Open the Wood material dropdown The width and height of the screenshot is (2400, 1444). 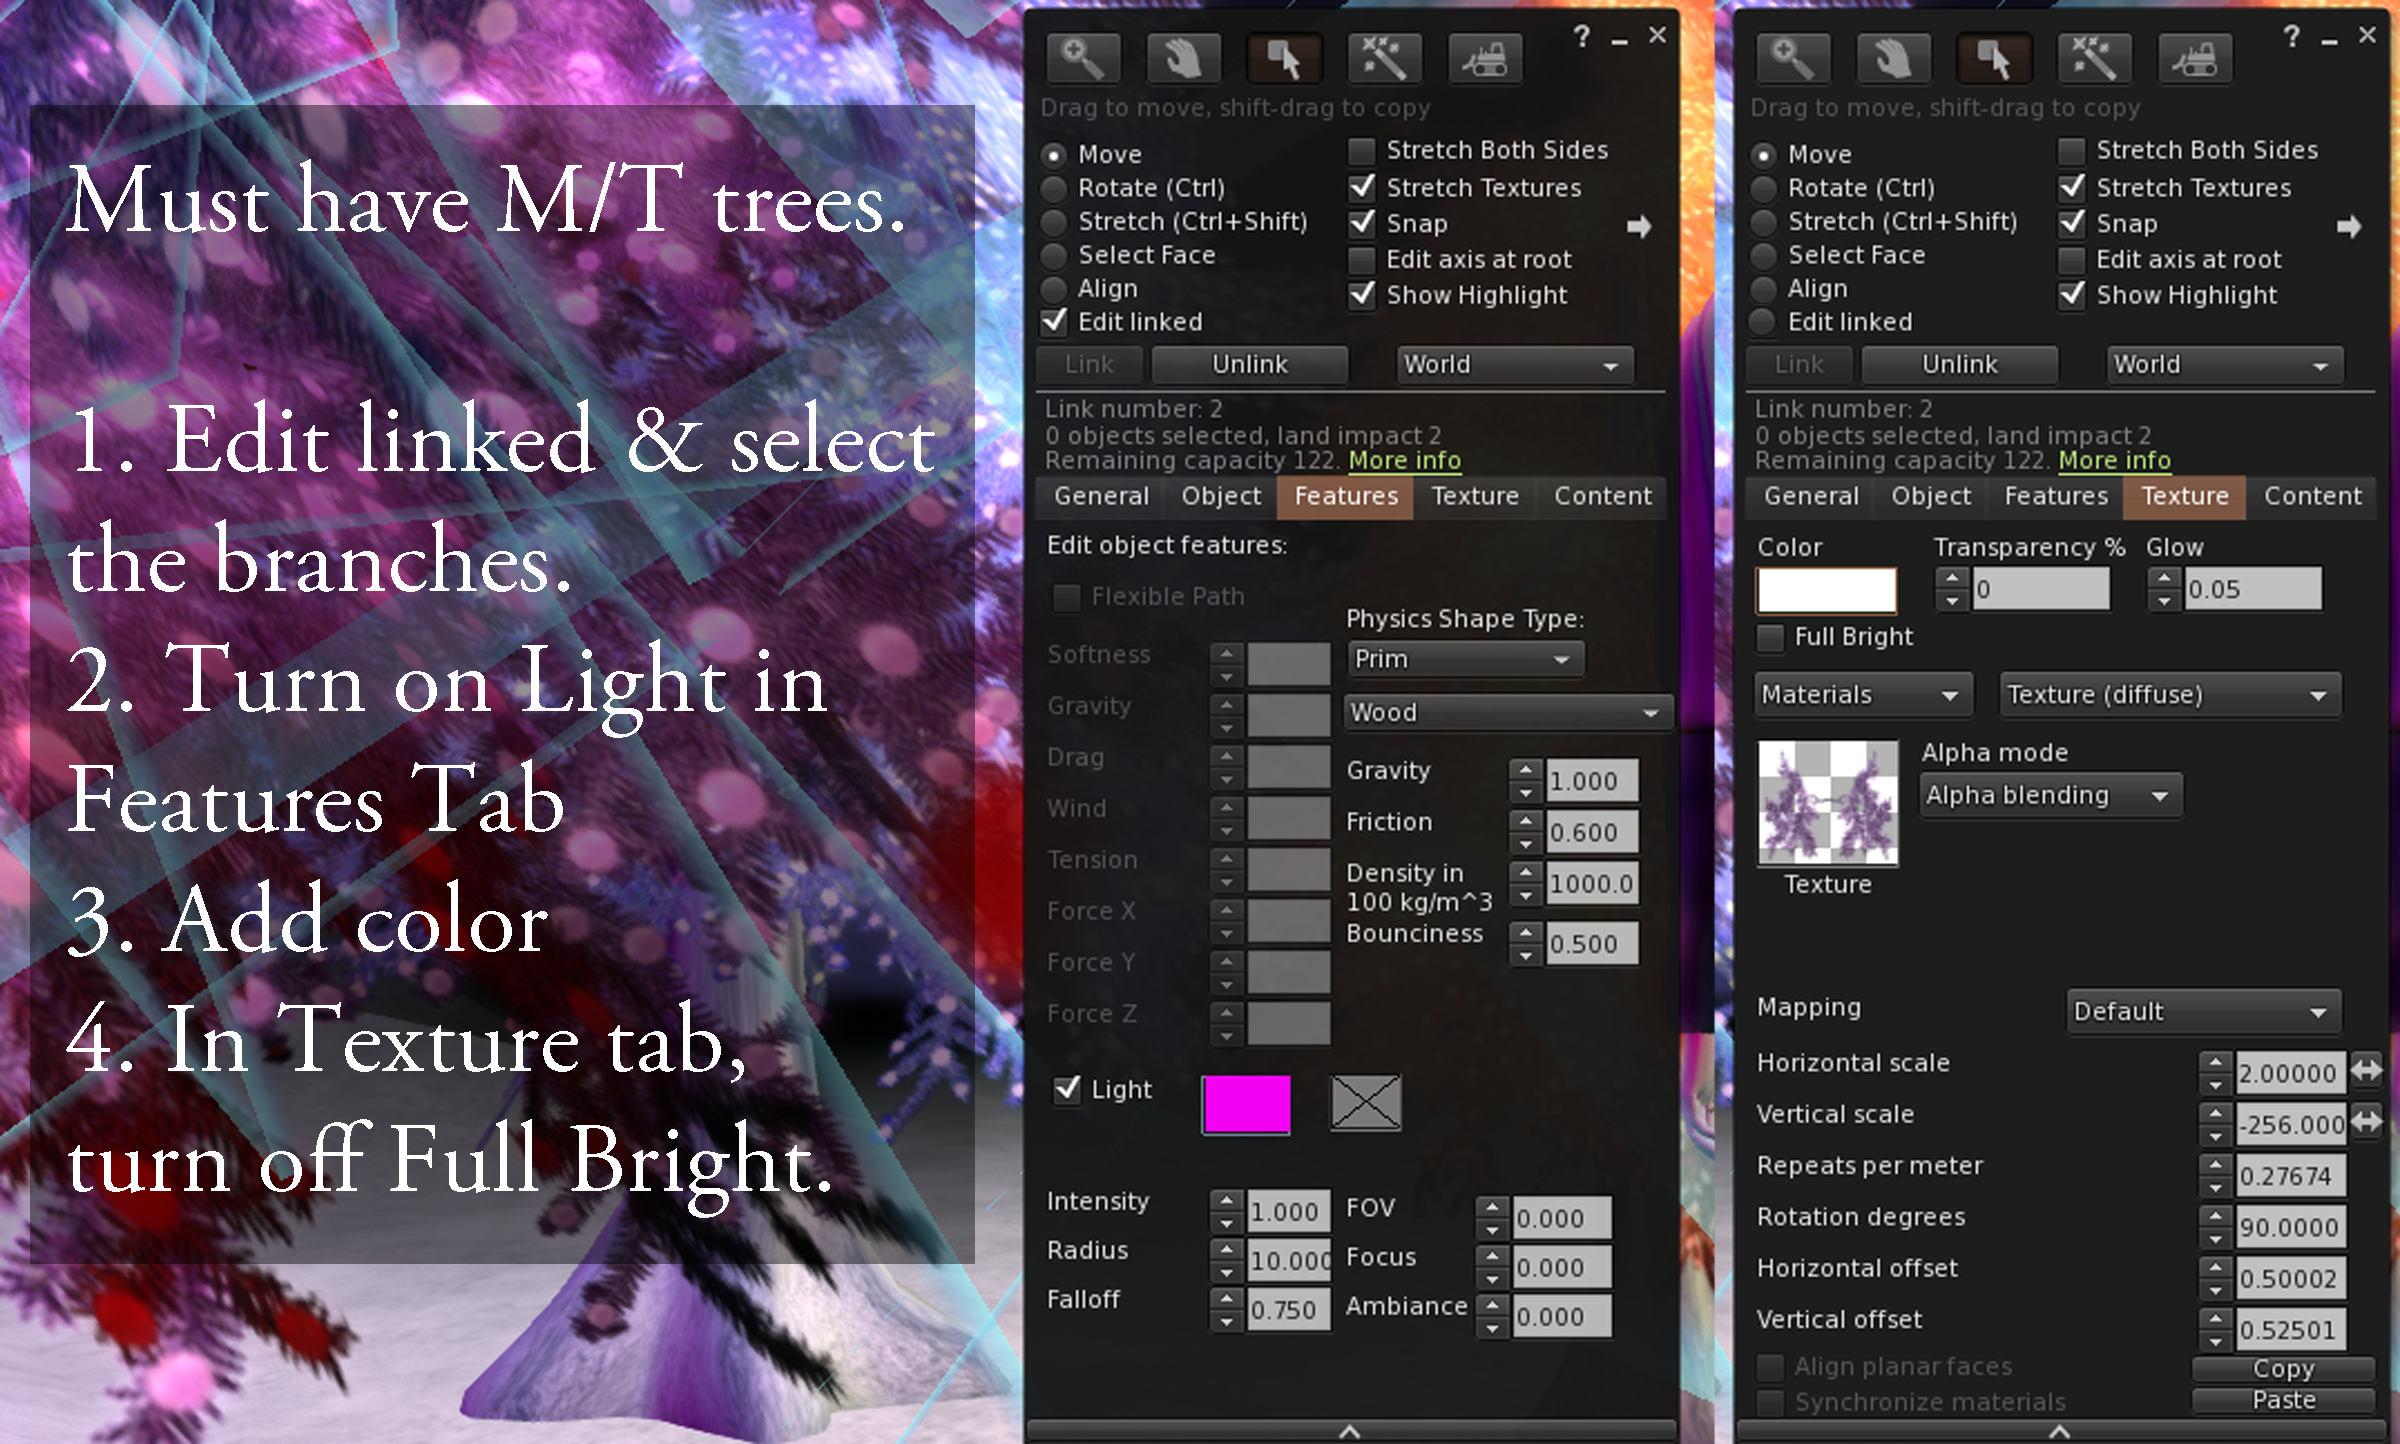click(1508, 713)
